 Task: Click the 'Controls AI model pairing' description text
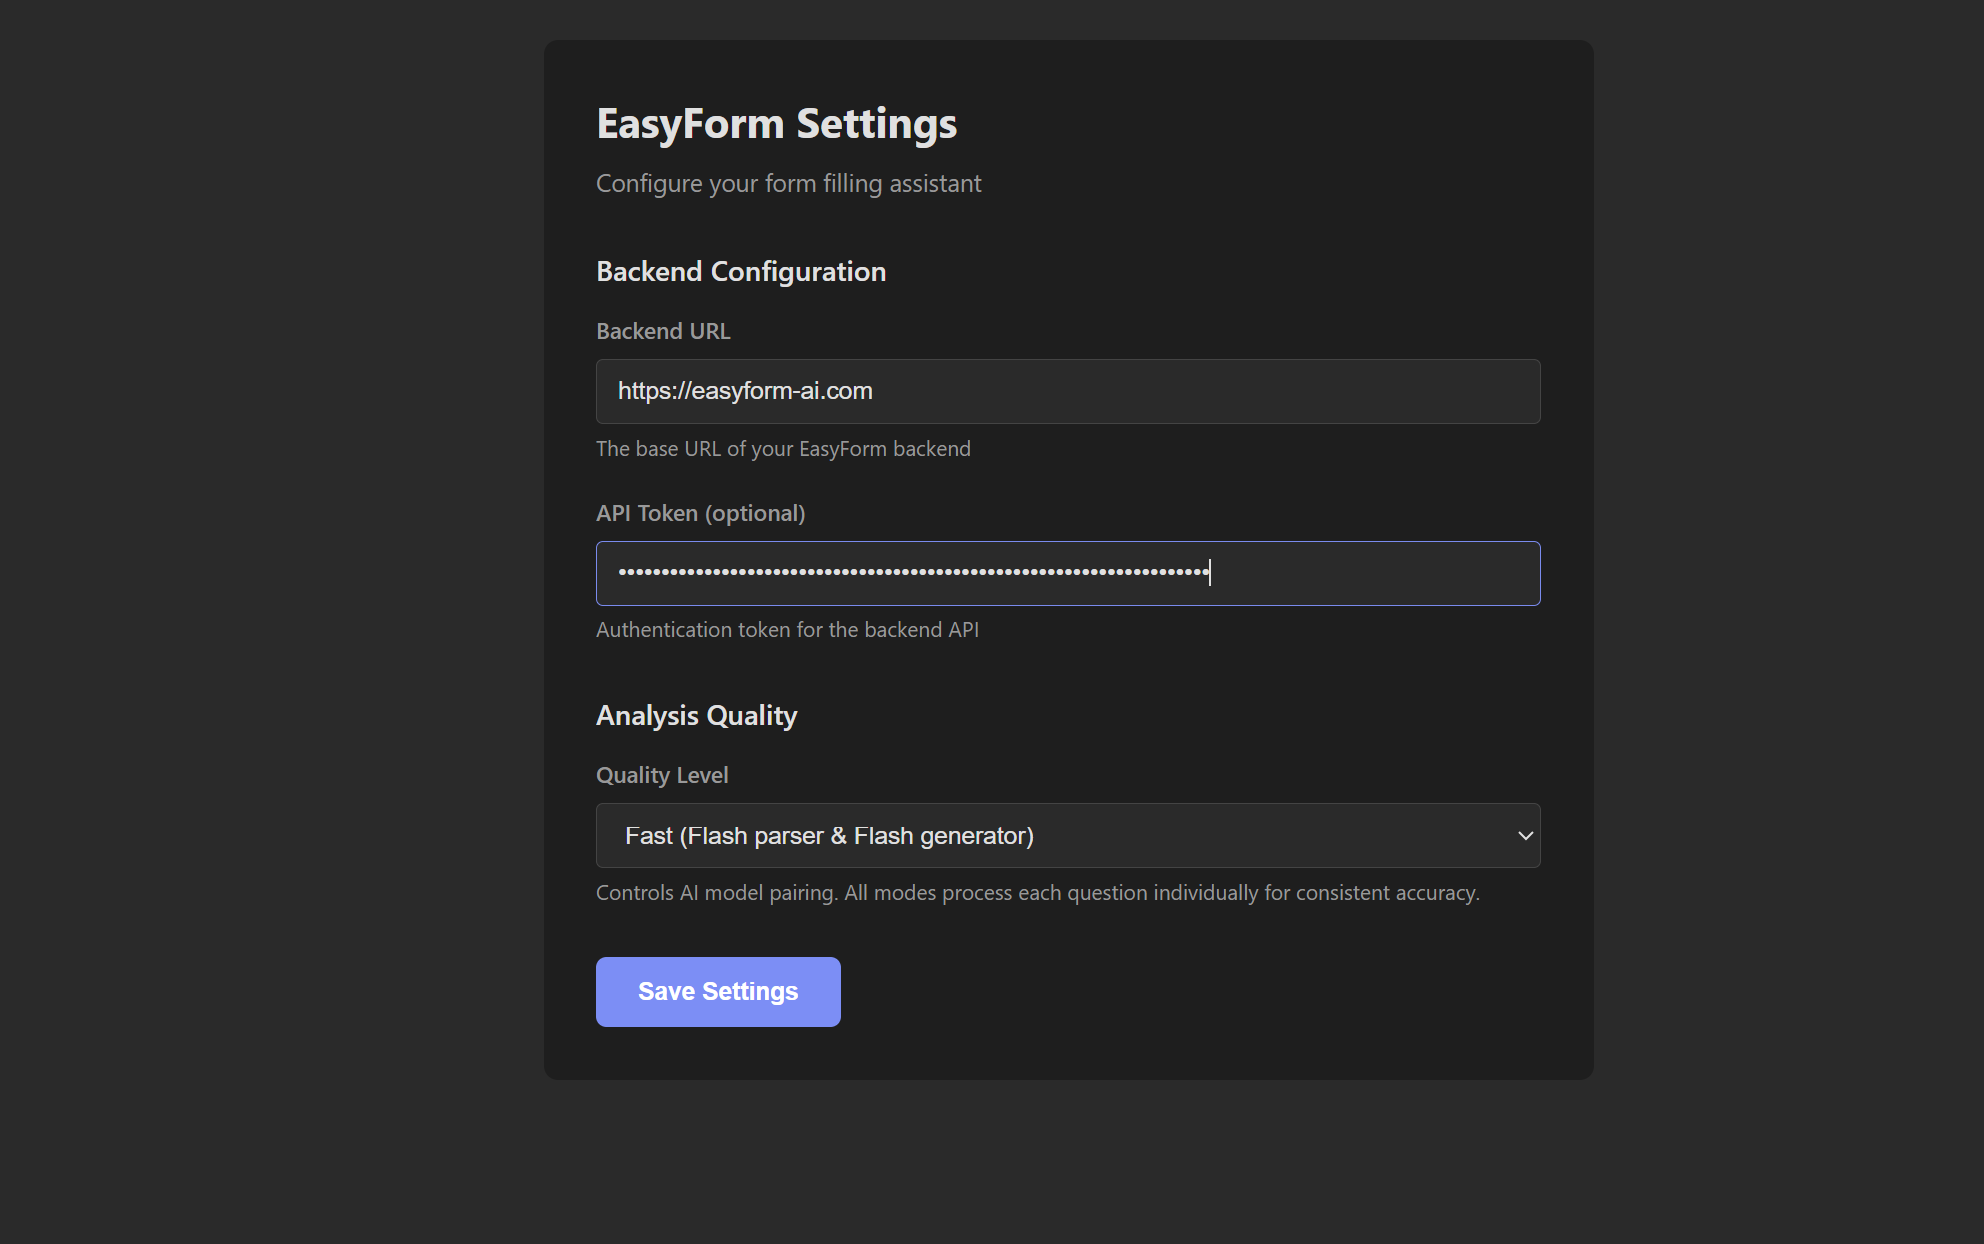click(x=1037, y=893)
